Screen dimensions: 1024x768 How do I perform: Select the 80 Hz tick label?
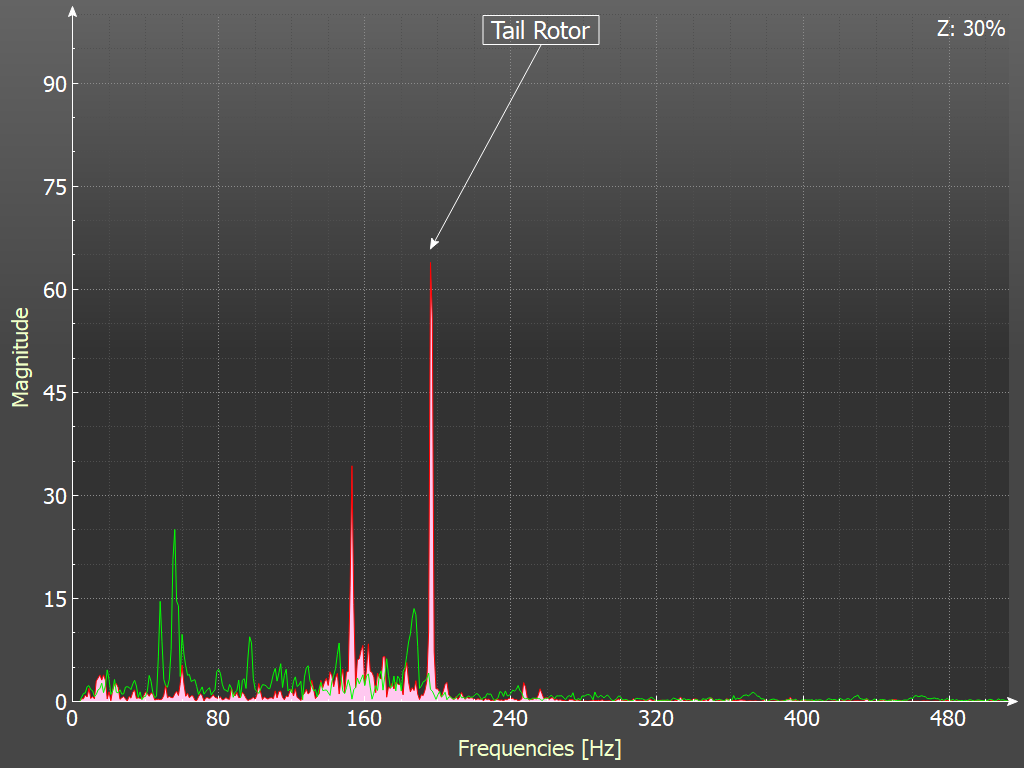tap(218, 719)
